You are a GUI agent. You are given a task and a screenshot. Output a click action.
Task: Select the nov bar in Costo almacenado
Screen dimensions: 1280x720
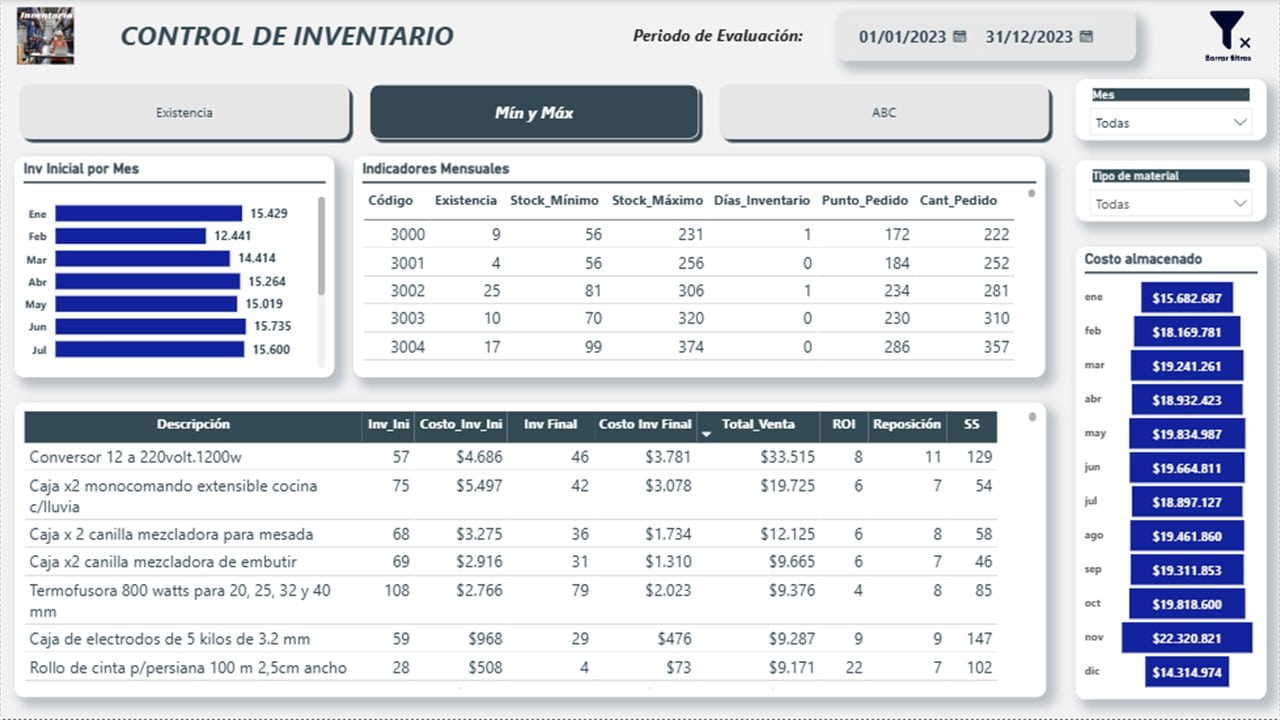(x=1186, y=638)
